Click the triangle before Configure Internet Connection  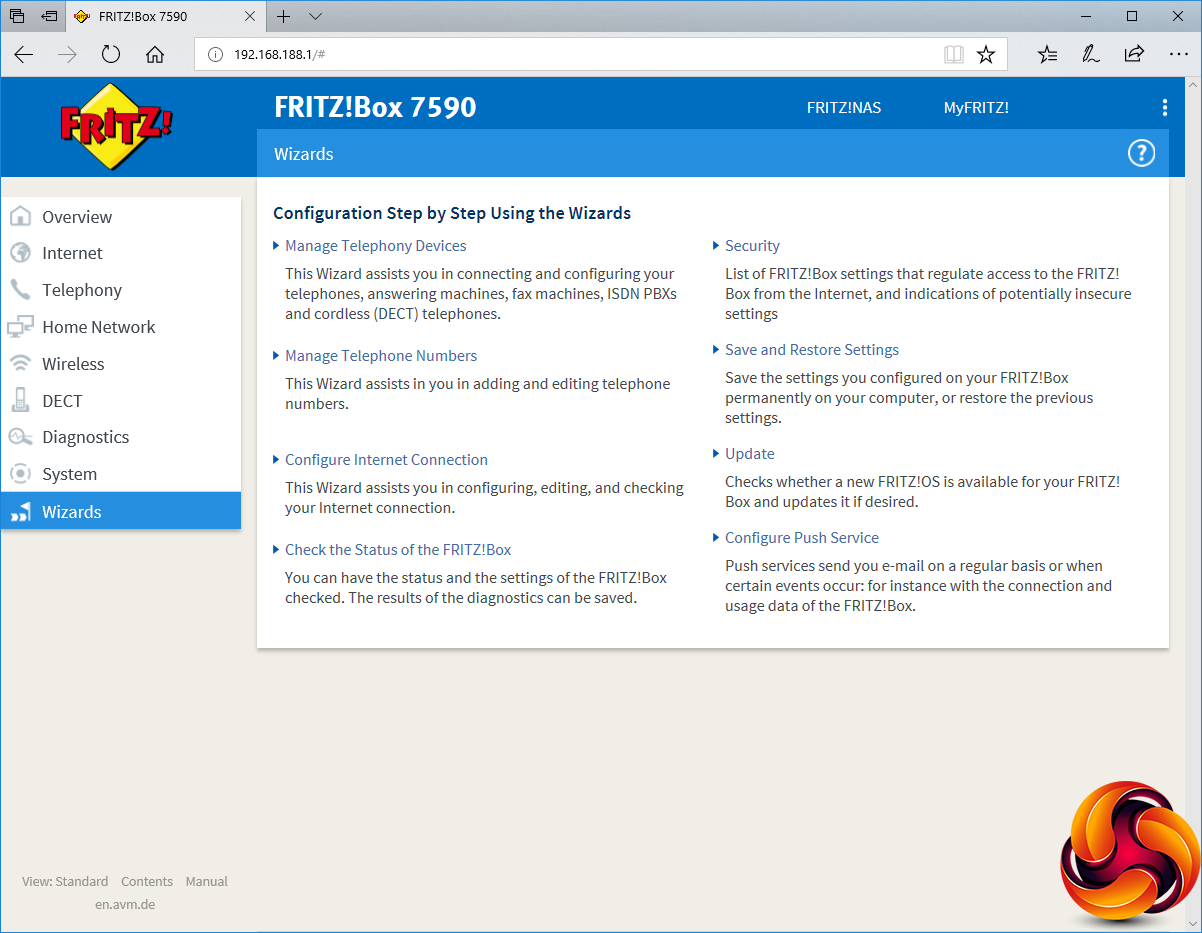coord(277,459)
